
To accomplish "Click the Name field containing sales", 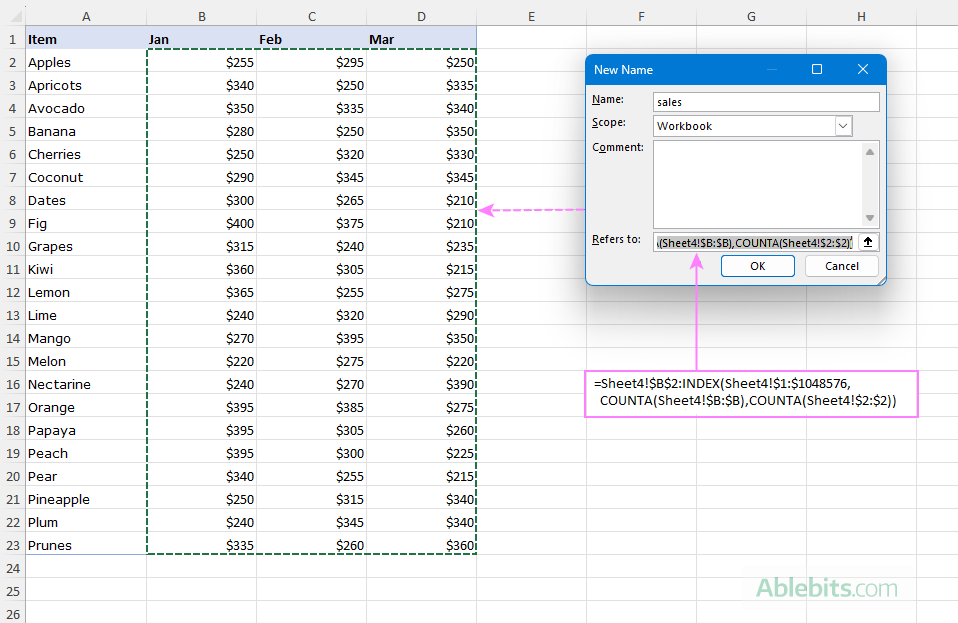I will tap(765, 101).
